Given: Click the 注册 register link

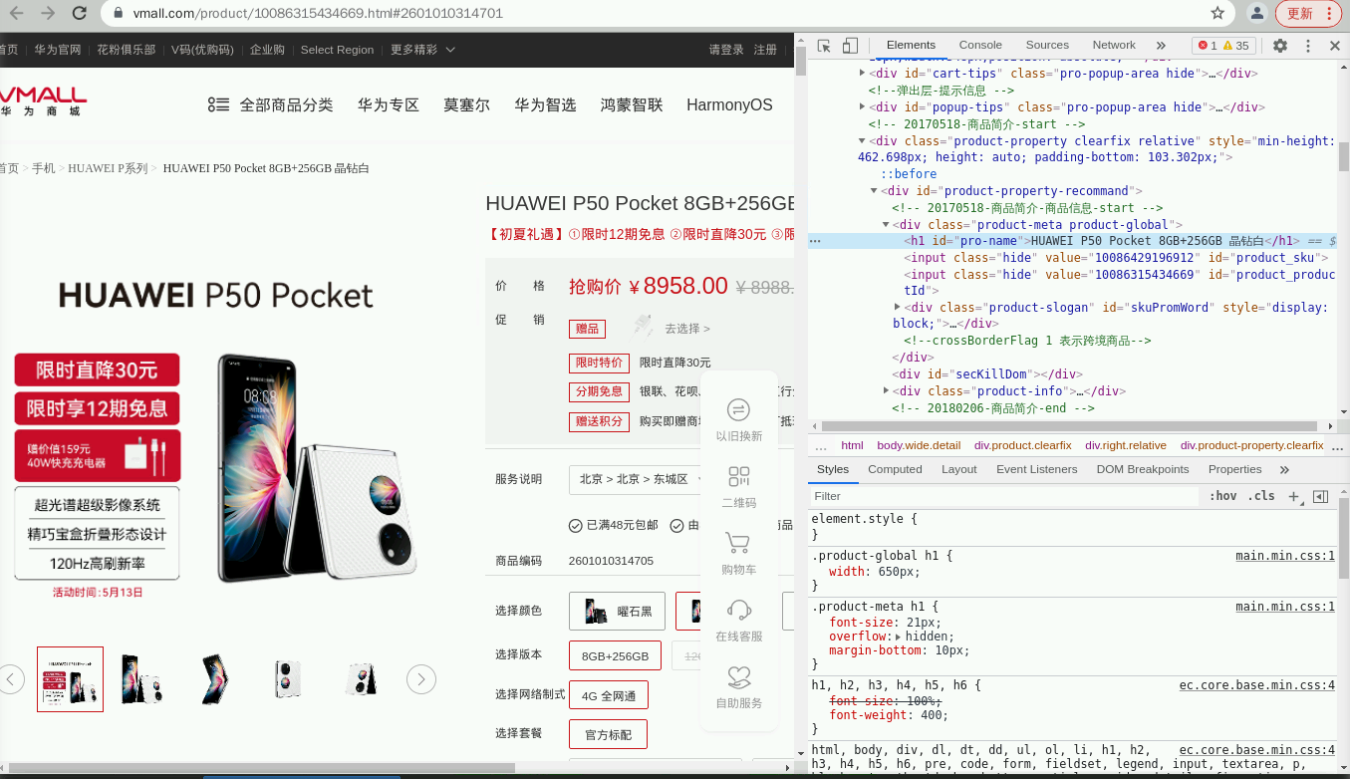Looking at the screenshot, I should pyautogui.click(x=765, y=50).
